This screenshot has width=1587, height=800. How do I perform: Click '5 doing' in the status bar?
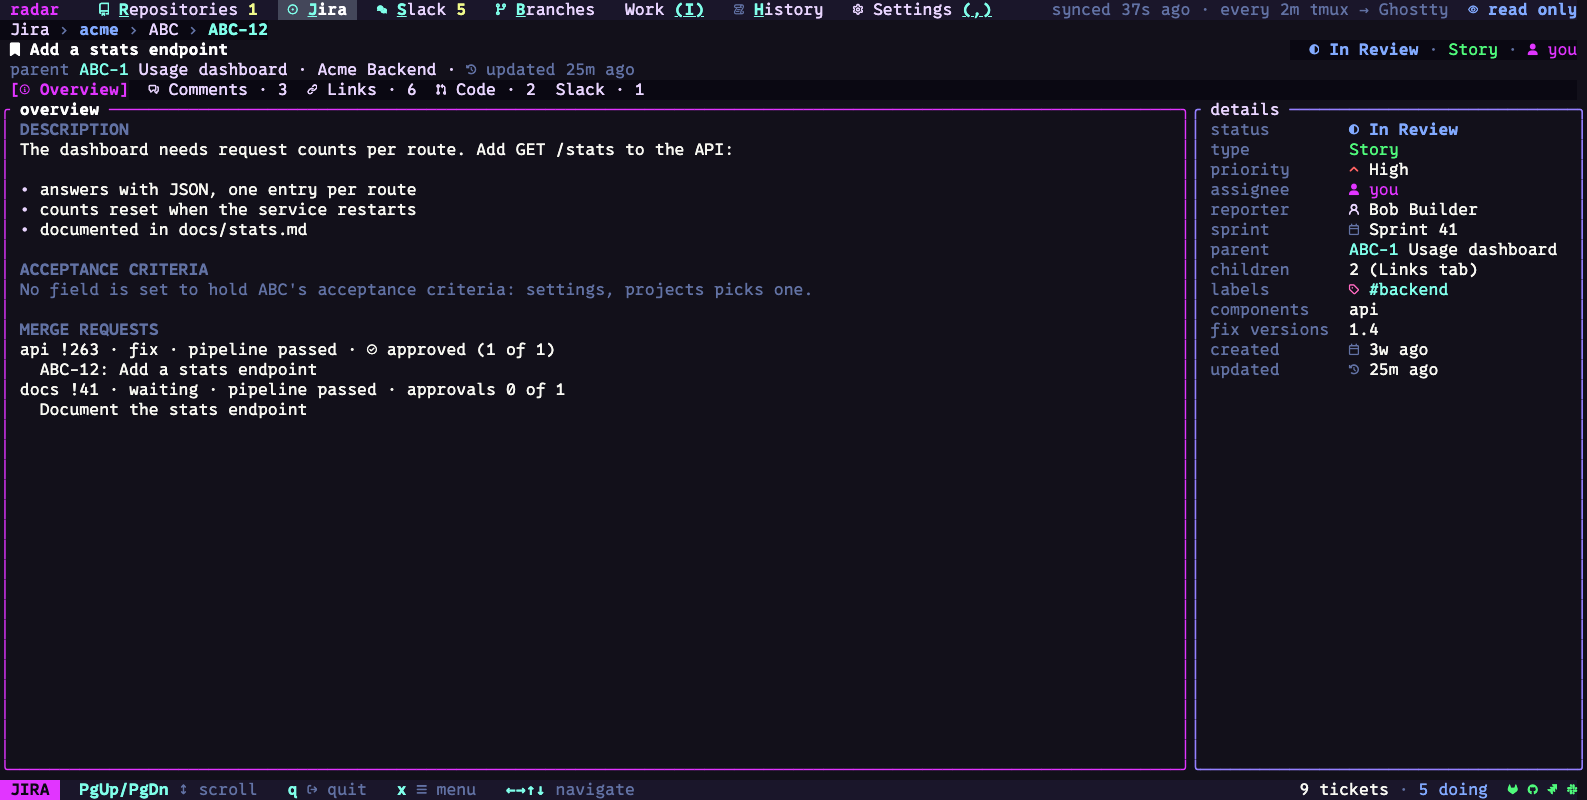coord(1452,789)
